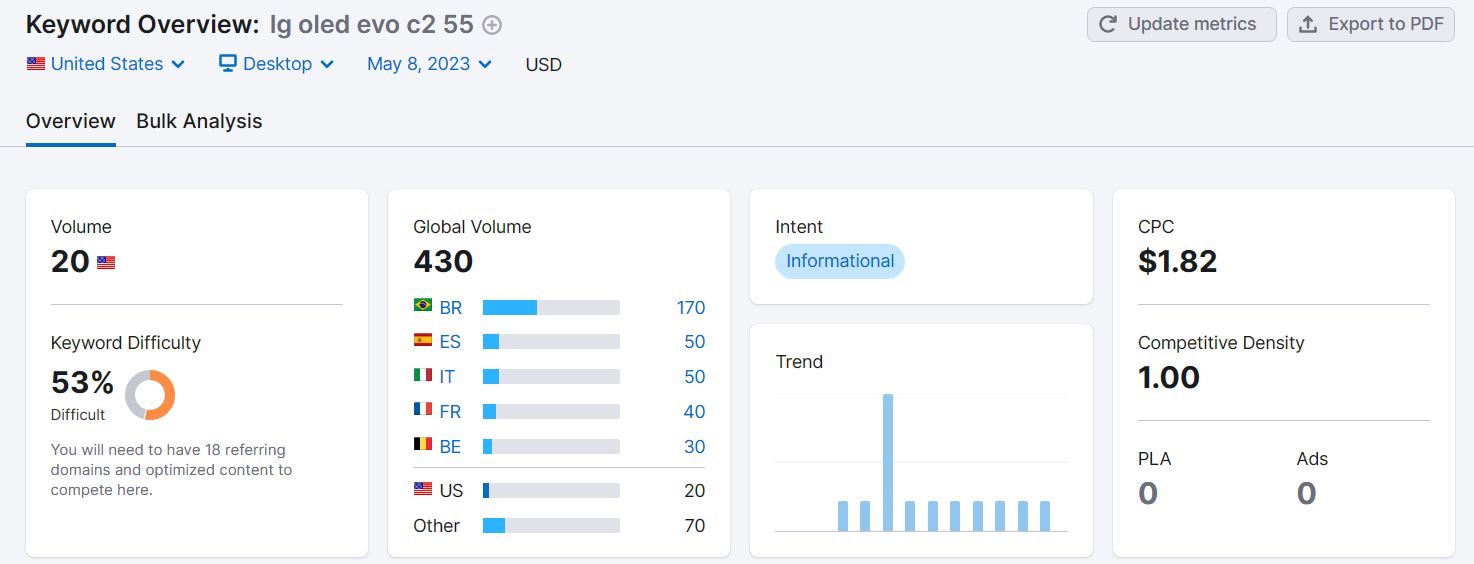Viewport: 1474px width, 564px height.
Task: Open the ES country link
Action: click(x=450, y=342)
